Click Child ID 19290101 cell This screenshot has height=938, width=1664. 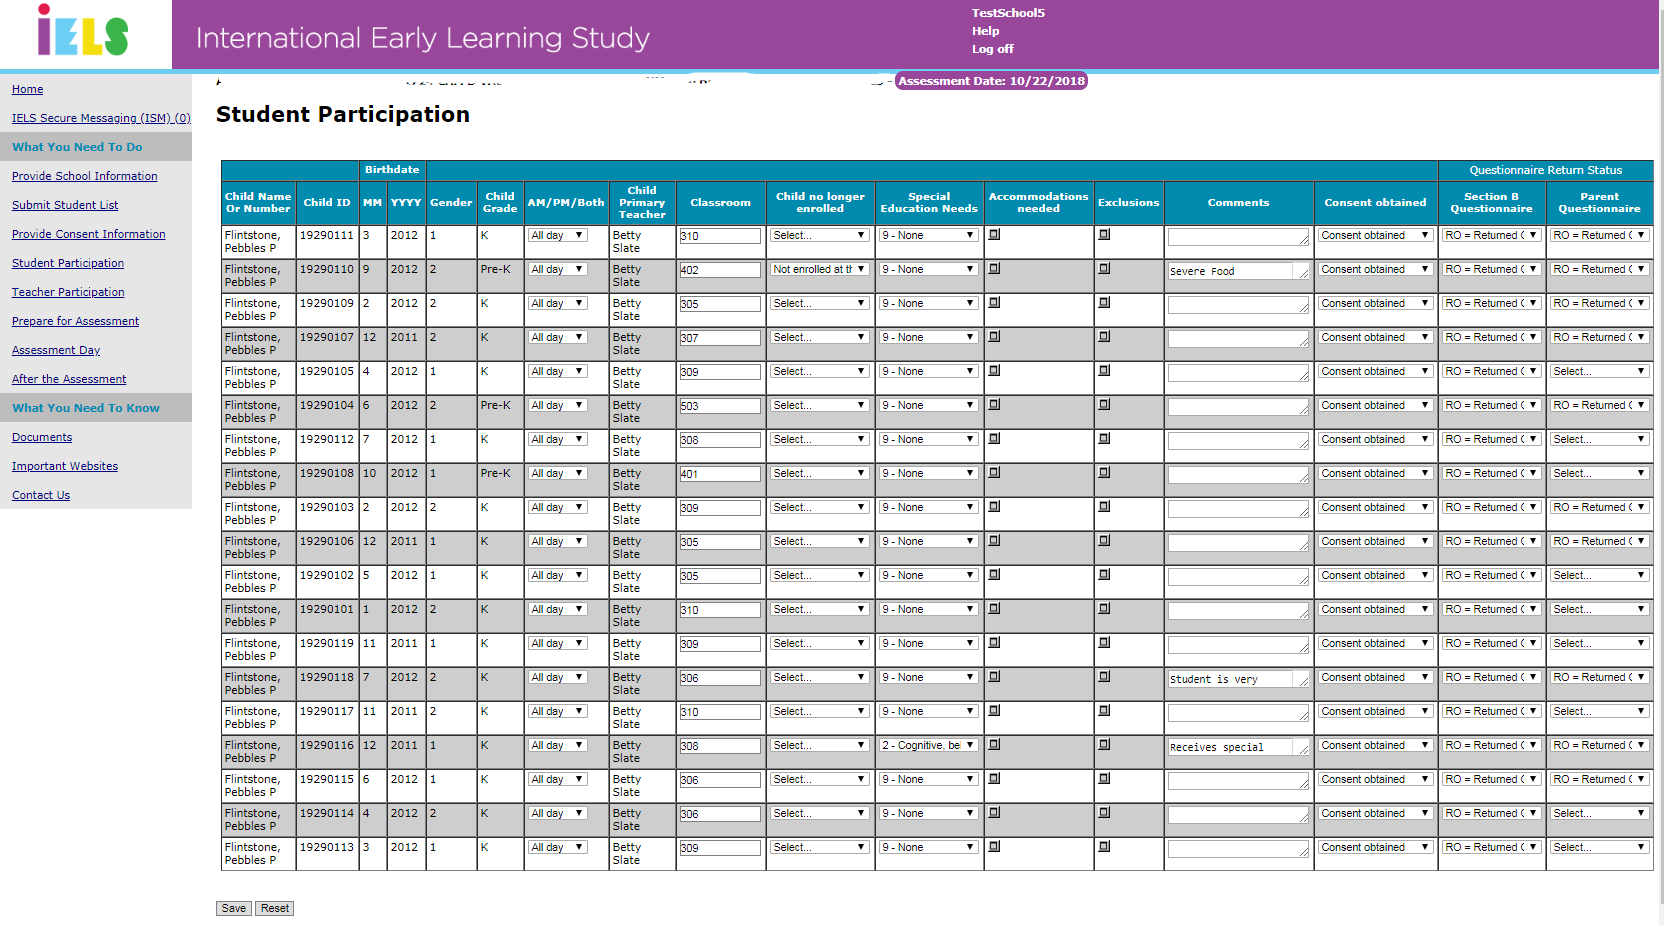pyautogui.click(x=327, y=616)
